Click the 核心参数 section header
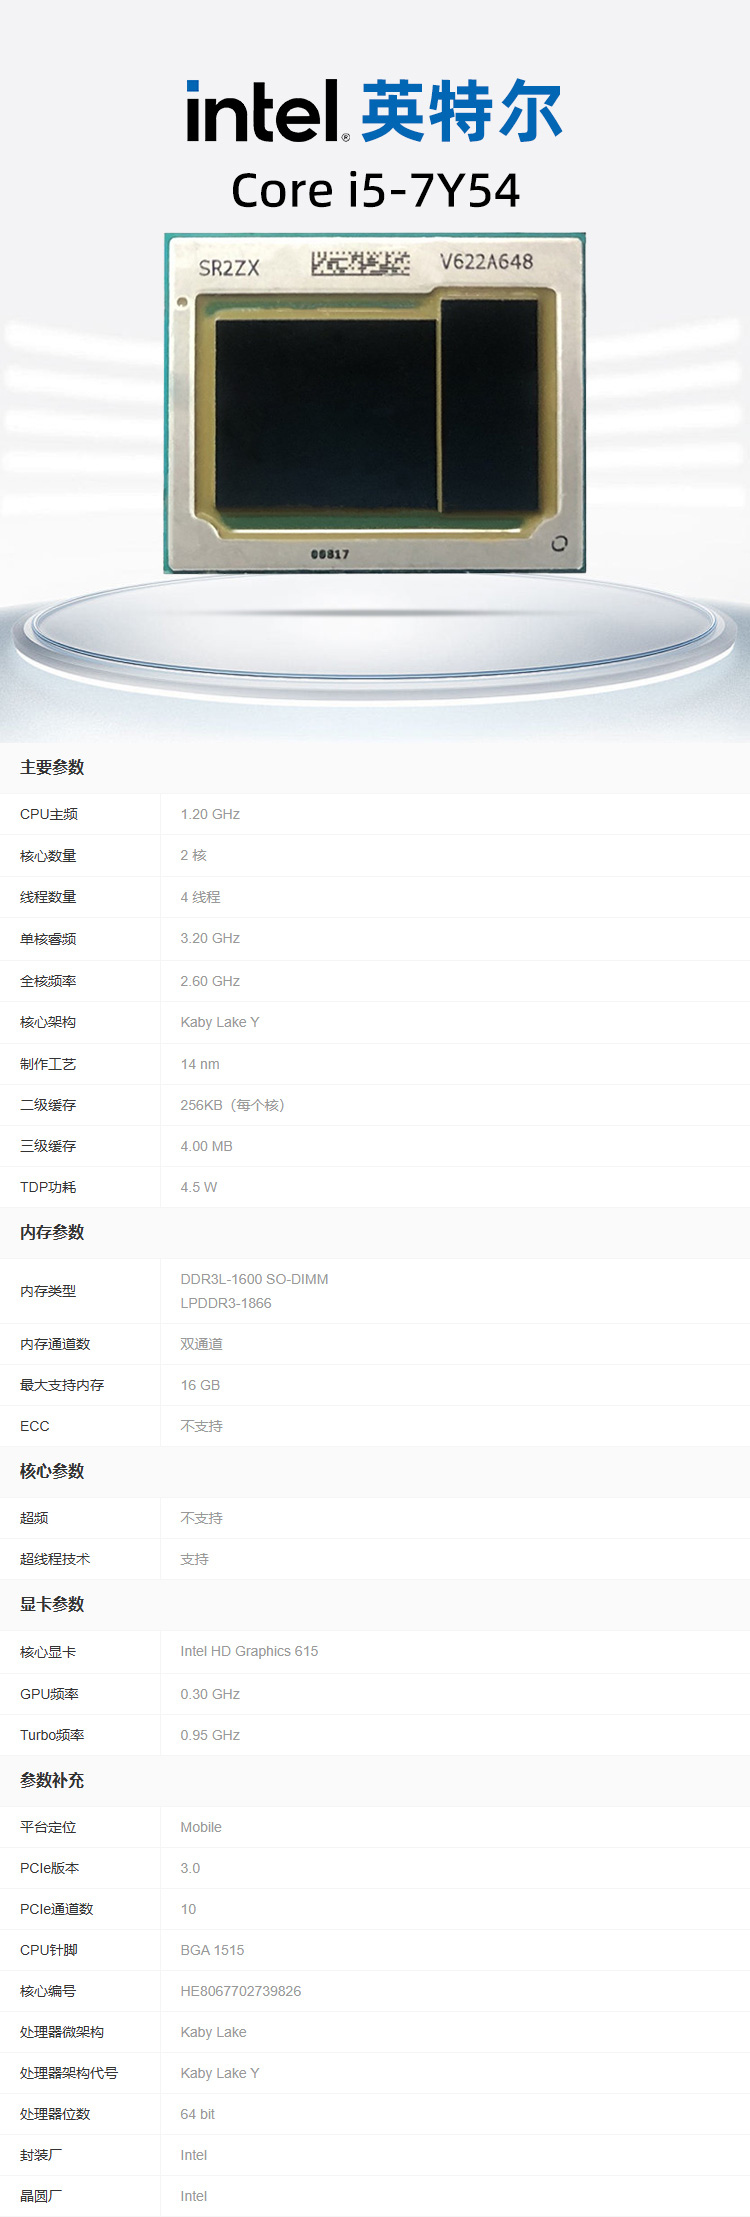The height and width of the screenshot is (2217, 750). pyautogui.click(x=52, y=1471)
